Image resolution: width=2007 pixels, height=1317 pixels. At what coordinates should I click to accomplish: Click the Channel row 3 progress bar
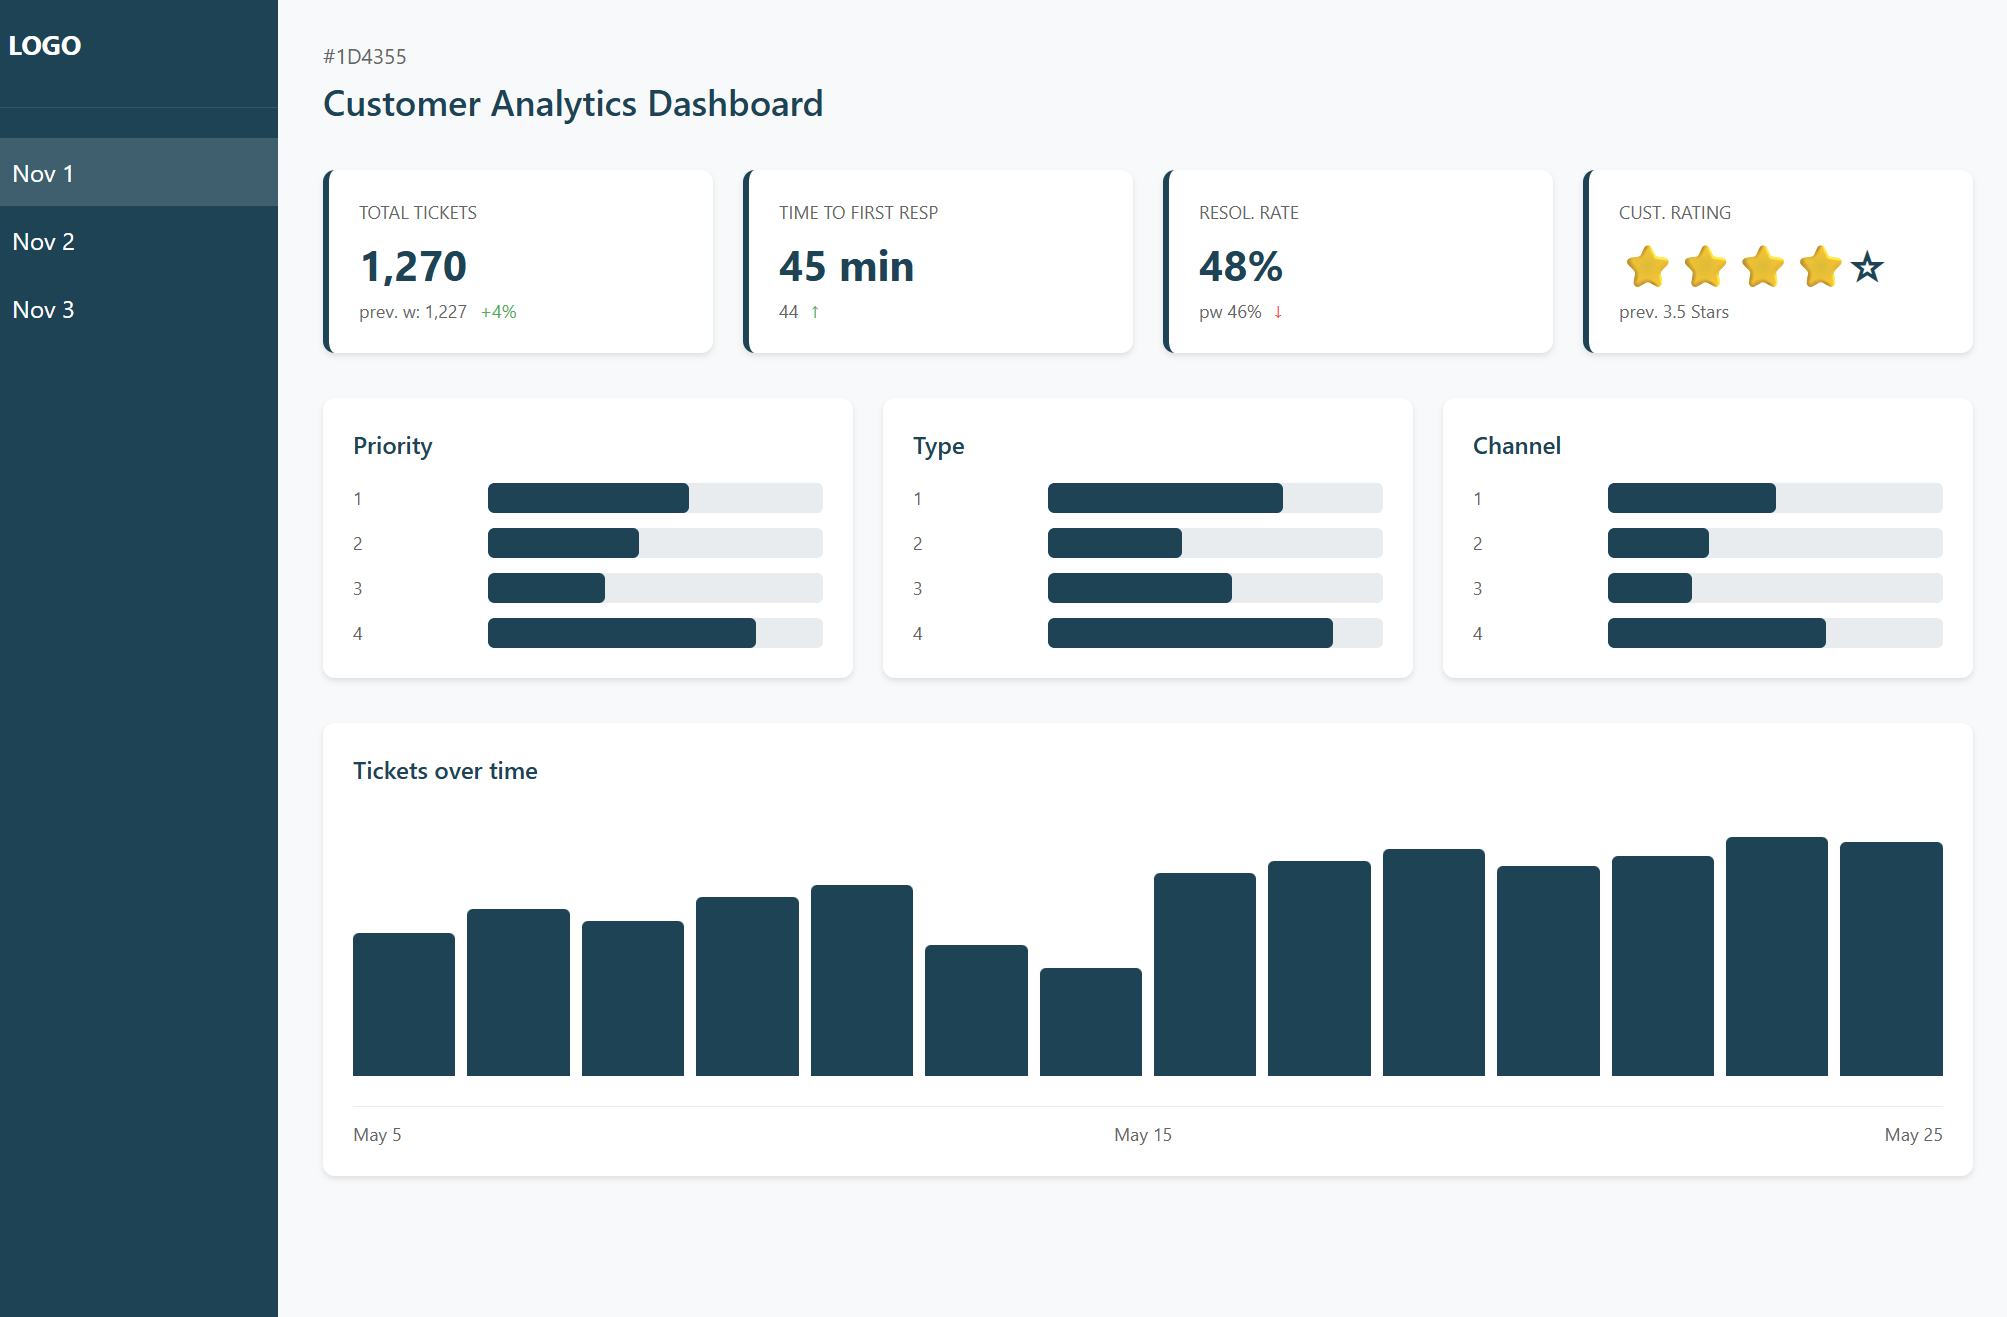pyautogui.click(x=1775, y=588)
